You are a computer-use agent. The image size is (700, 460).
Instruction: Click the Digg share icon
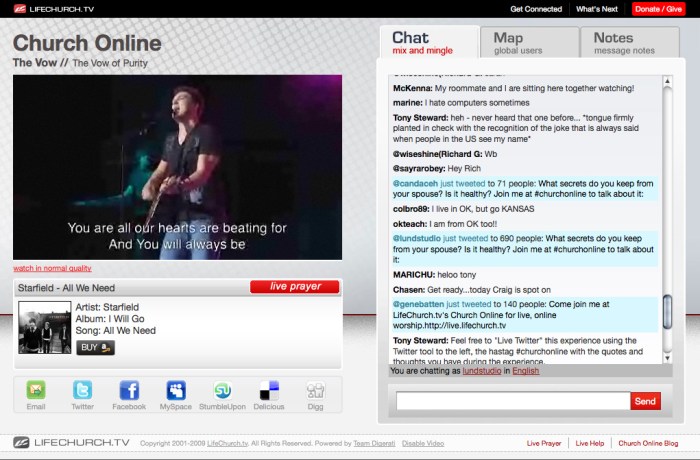(315, 390)
